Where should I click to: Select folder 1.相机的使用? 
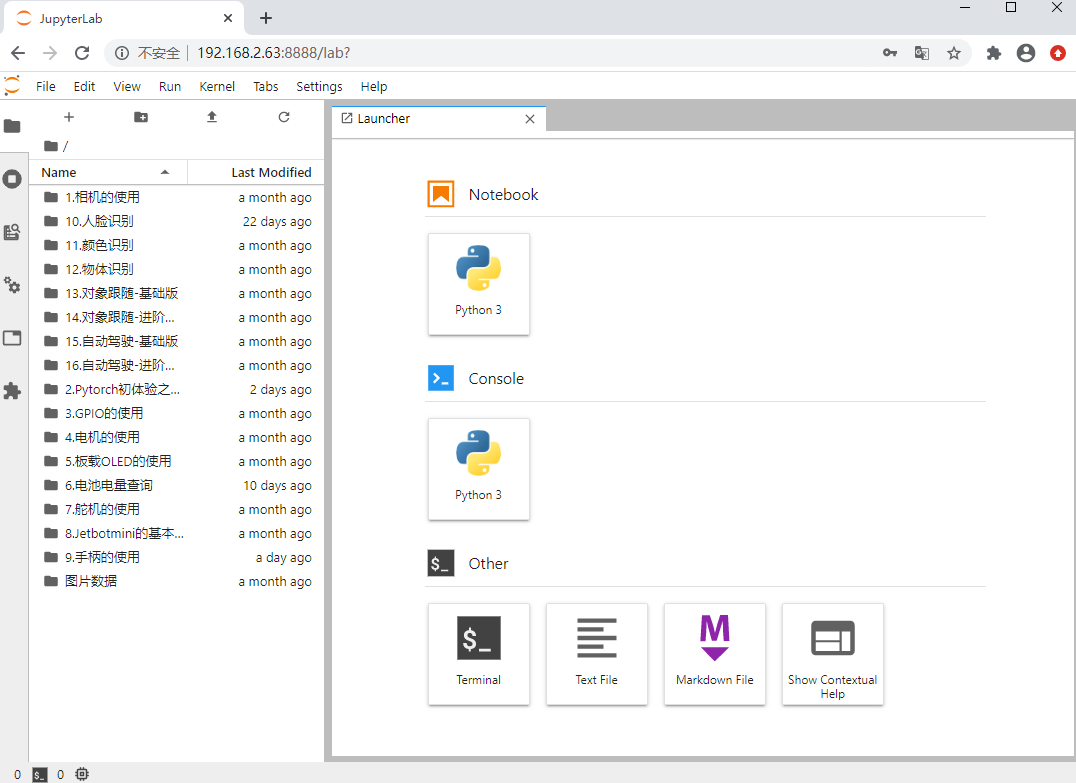(x=177, y=198)
